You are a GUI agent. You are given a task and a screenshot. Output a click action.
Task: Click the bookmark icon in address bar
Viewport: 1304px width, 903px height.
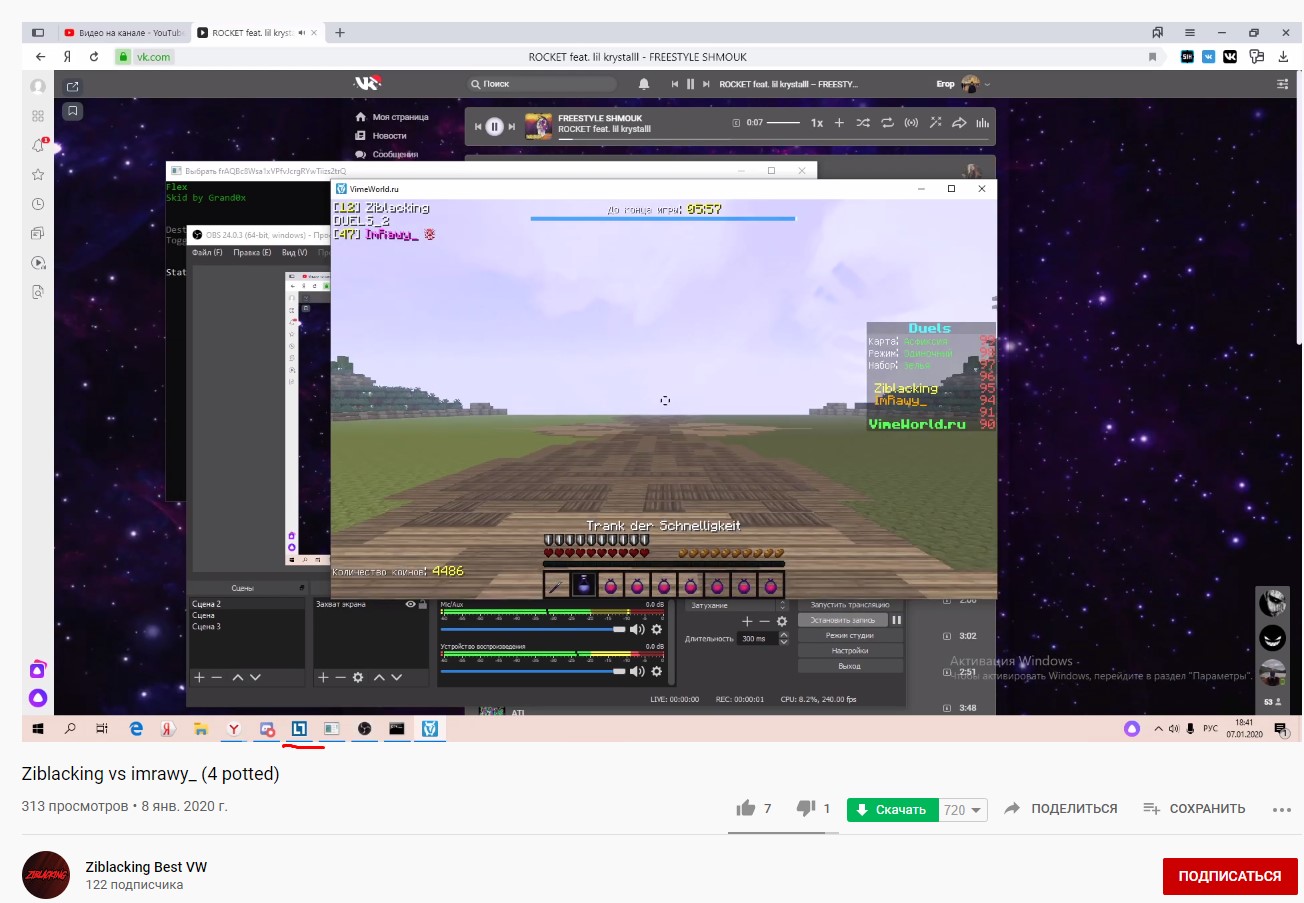click(x=1153, y=57)
